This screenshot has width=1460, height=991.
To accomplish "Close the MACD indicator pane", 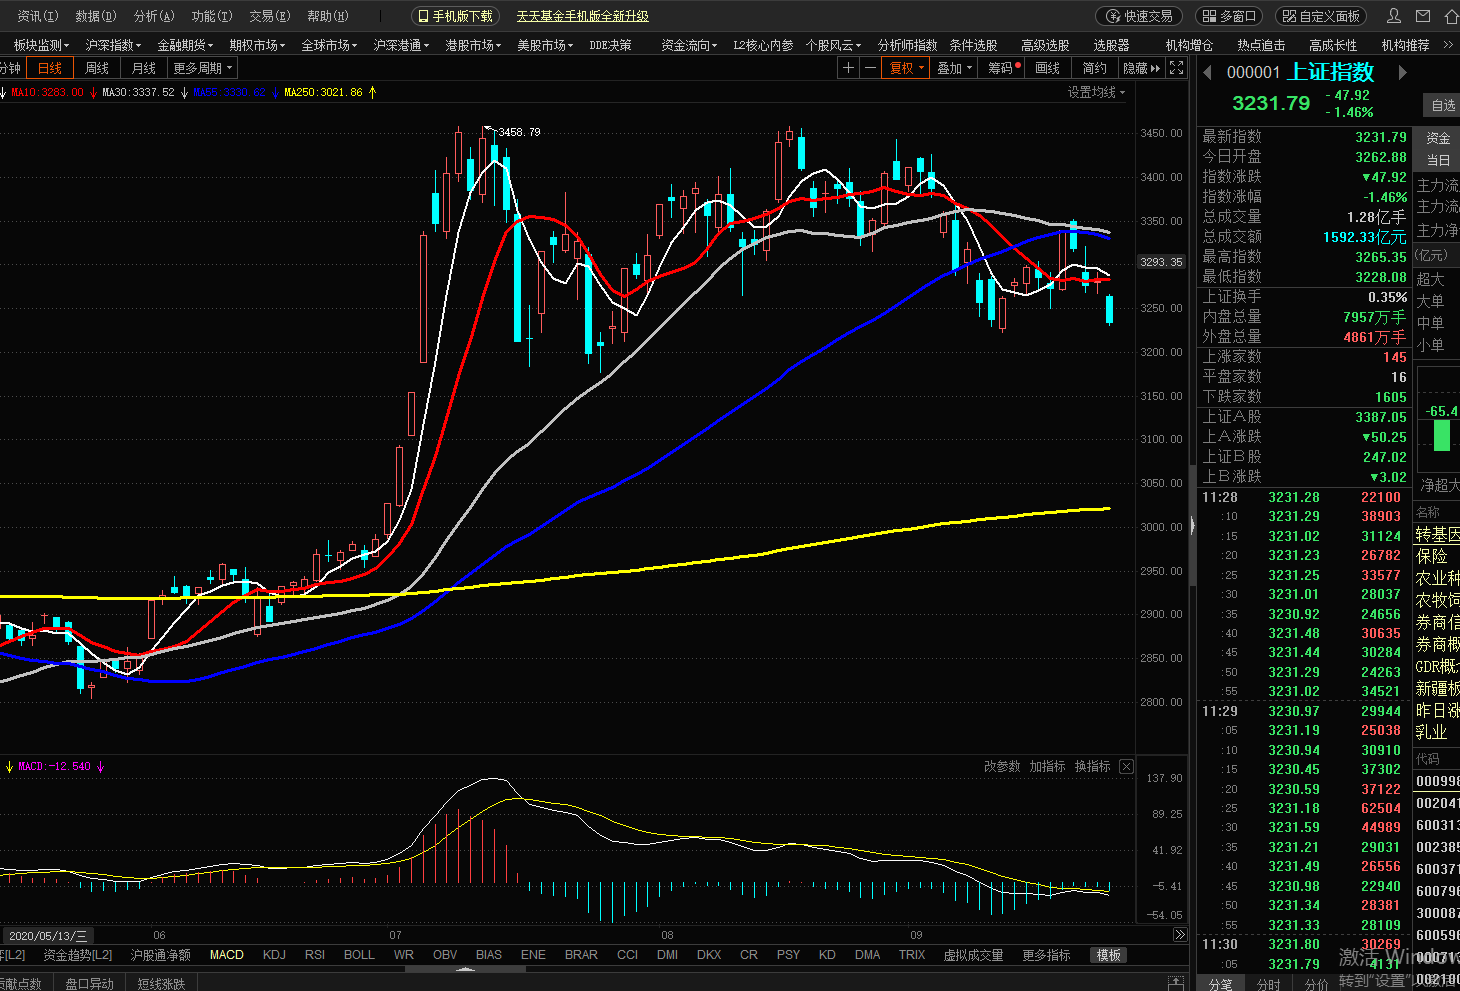I will pyautogui.click(x=1126, y=767).
